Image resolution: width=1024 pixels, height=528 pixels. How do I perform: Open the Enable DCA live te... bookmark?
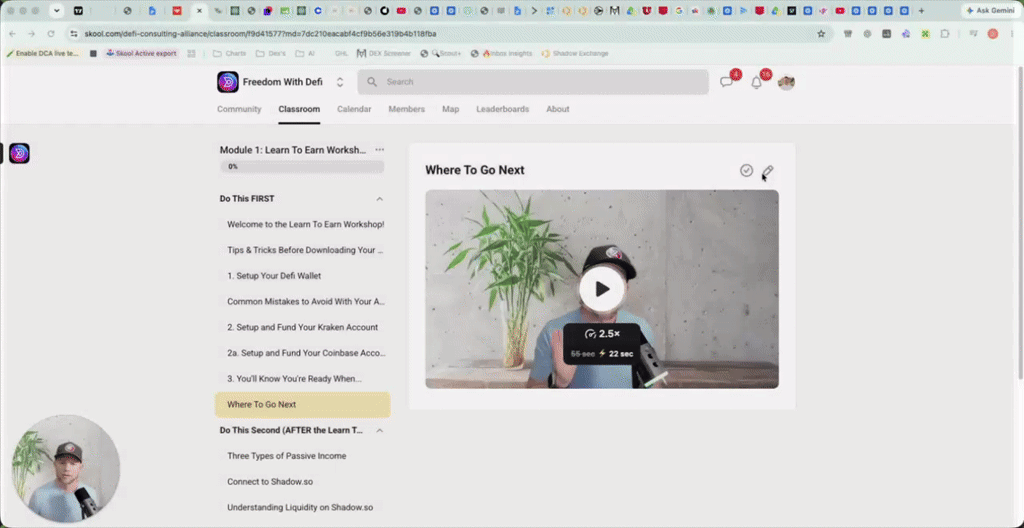43,54
